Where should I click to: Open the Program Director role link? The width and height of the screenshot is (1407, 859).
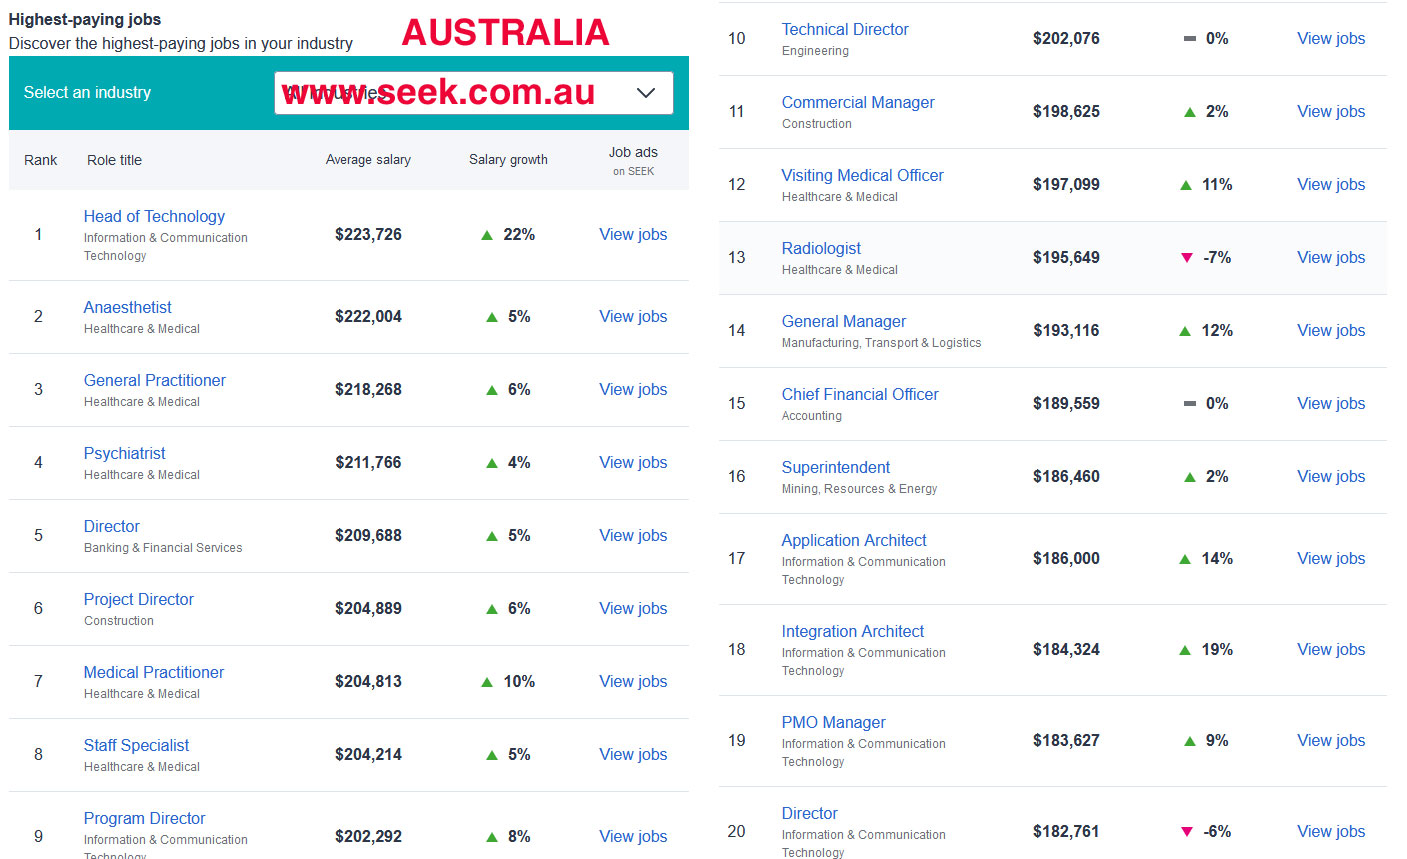(x=144, y=818)
